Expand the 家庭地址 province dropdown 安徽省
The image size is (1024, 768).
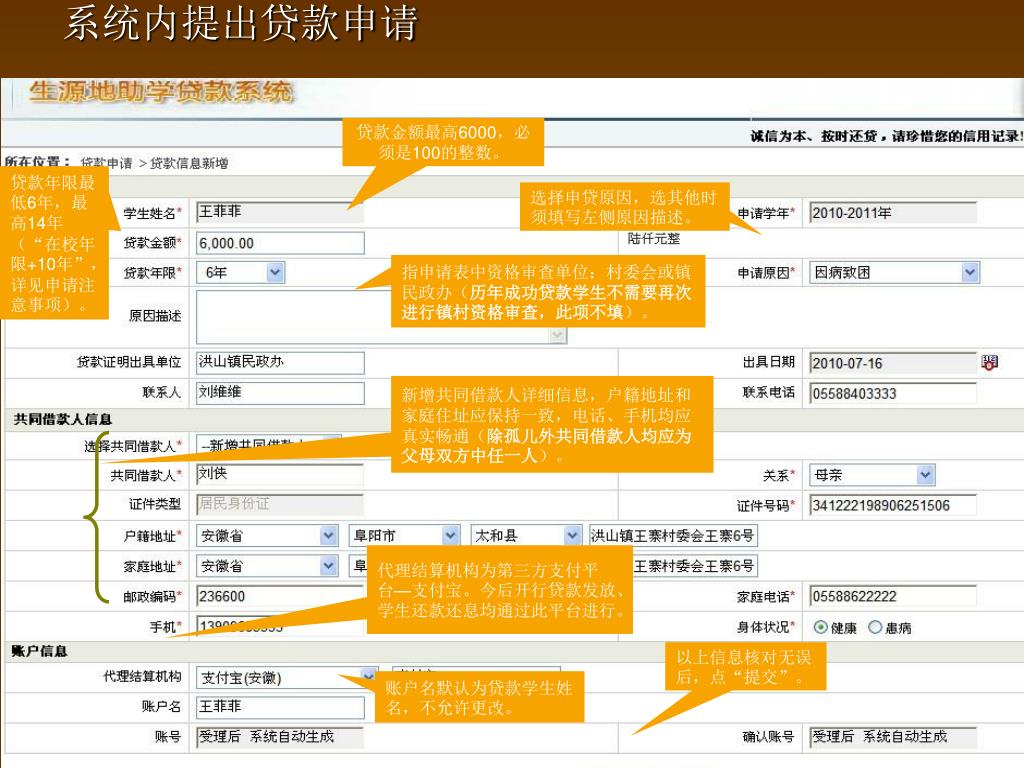328,566
